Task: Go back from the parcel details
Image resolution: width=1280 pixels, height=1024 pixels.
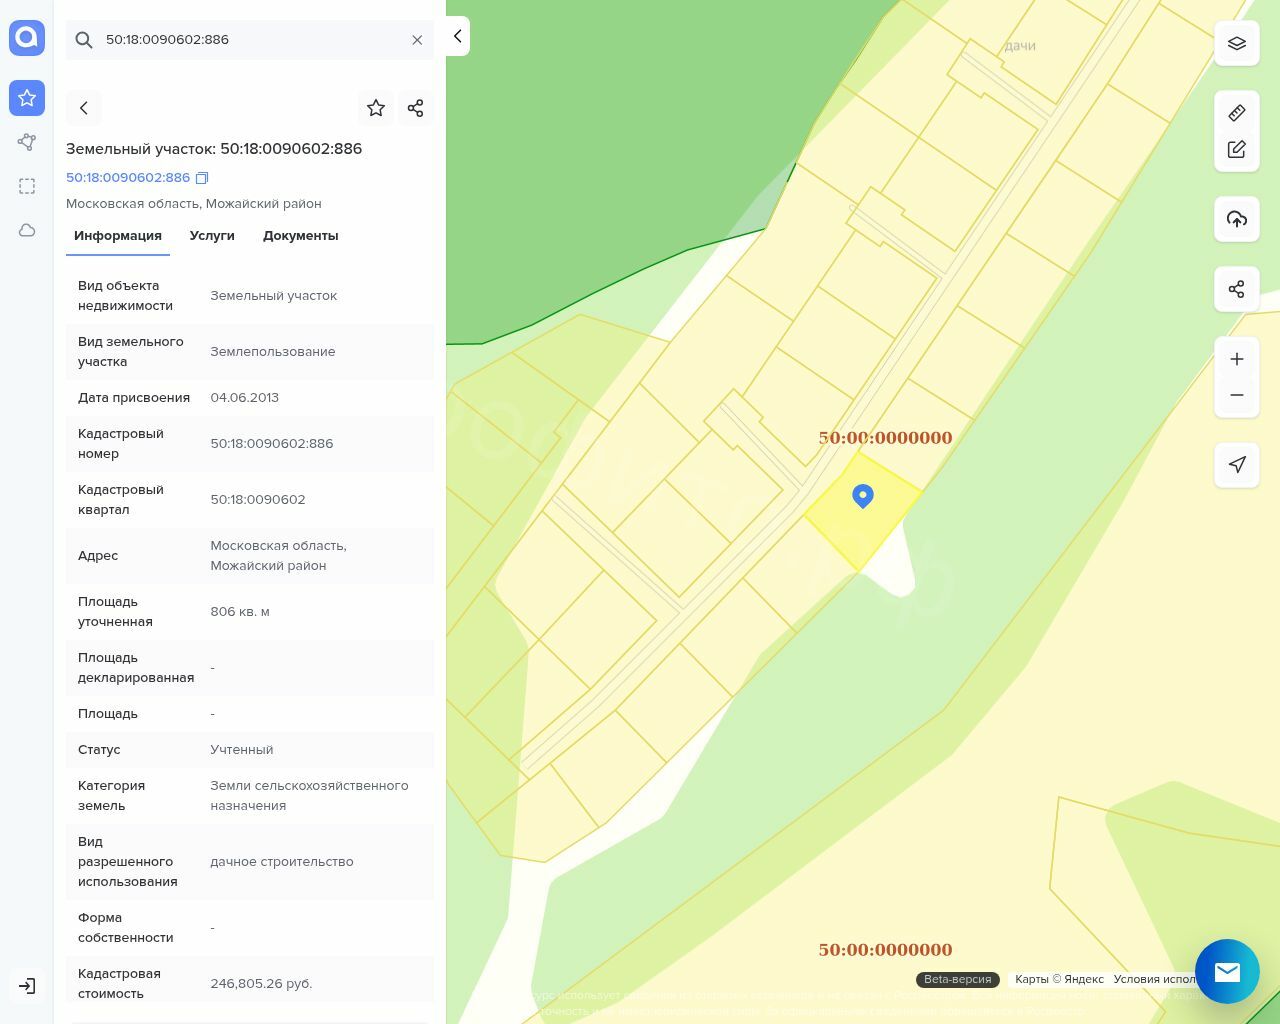Action: click(84, 108)
